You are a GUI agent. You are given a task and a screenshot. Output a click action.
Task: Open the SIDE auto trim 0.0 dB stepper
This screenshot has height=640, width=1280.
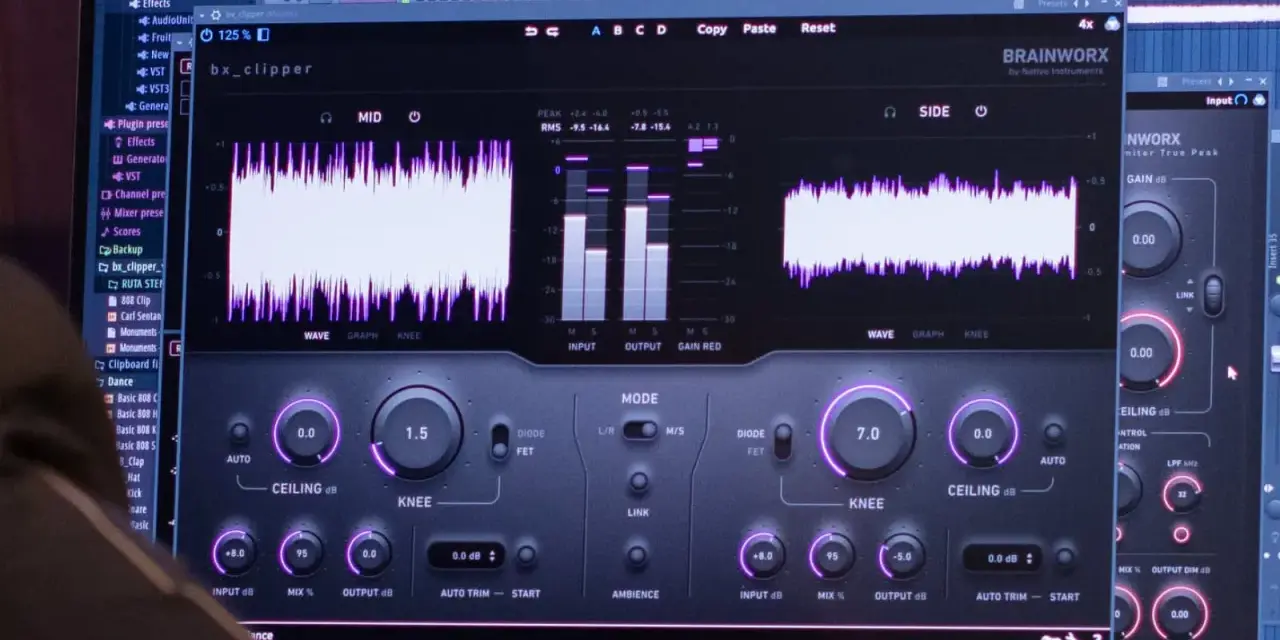[1003, 558]
